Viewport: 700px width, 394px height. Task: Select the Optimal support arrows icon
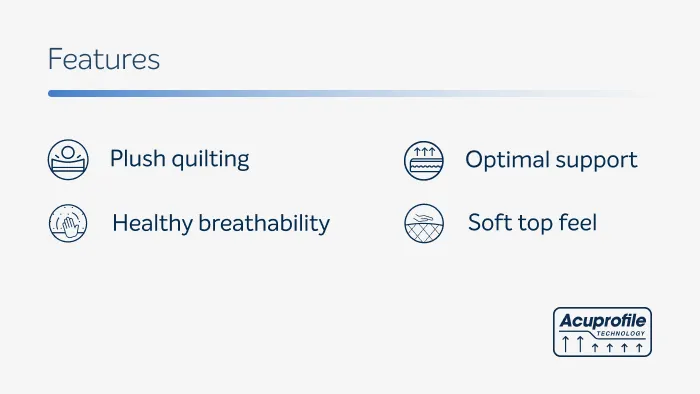pyautogui.click(x=424, y=161)
